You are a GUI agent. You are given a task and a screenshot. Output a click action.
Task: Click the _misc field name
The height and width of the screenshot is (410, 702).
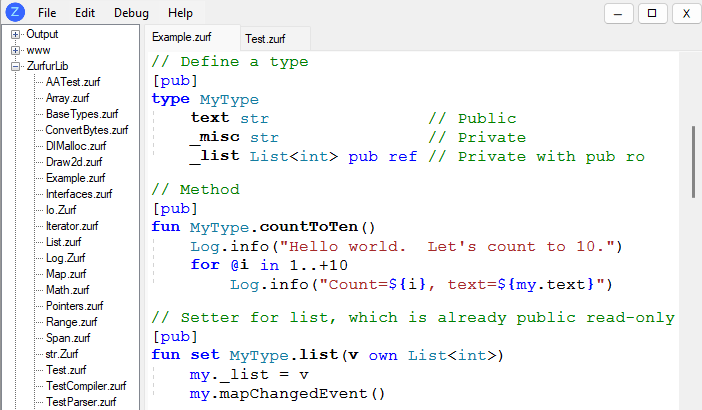tap(214, 137)
